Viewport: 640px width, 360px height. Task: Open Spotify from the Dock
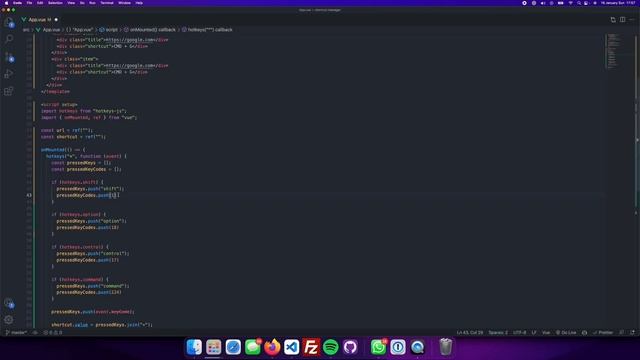pos(331,347)
